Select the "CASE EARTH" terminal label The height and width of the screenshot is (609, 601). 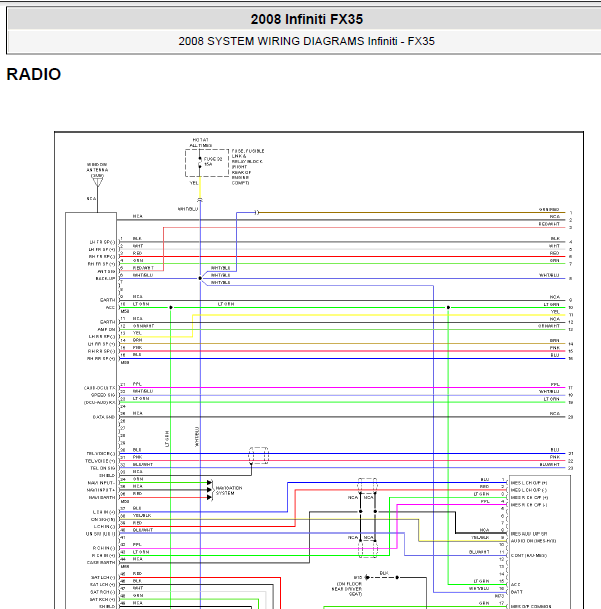click(101, 562)
